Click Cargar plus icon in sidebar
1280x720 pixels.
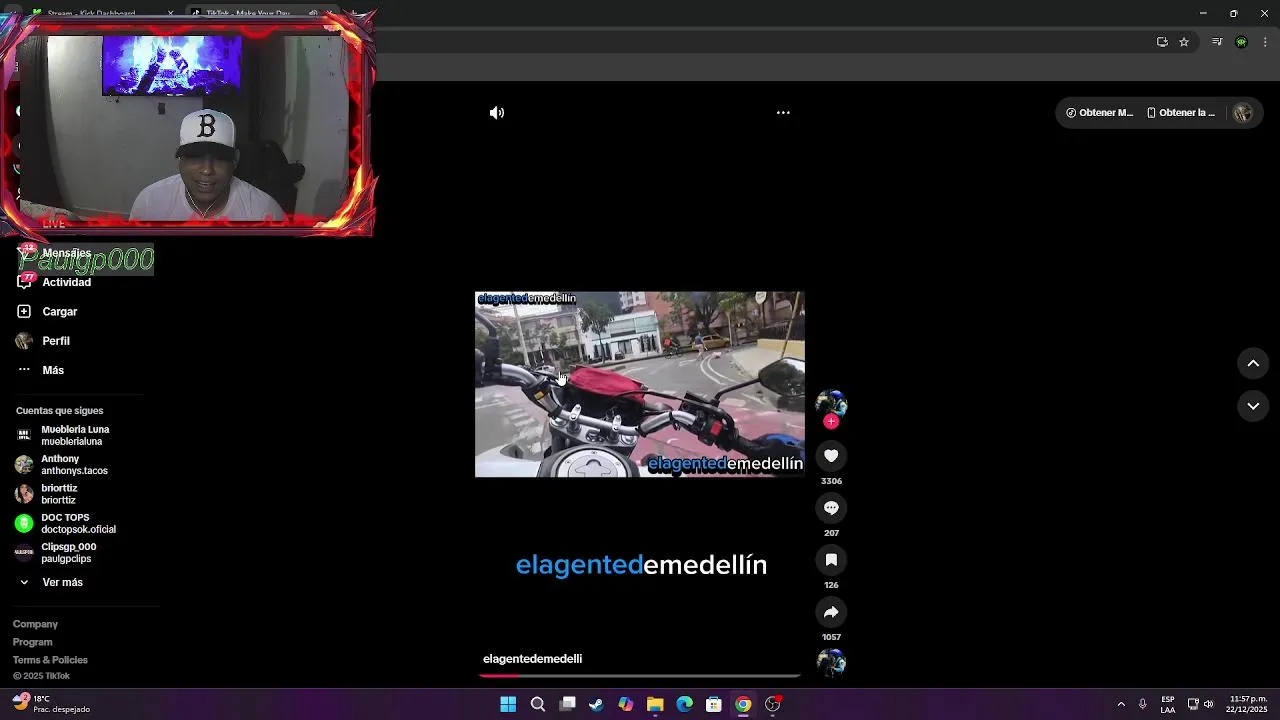point(24,312)
